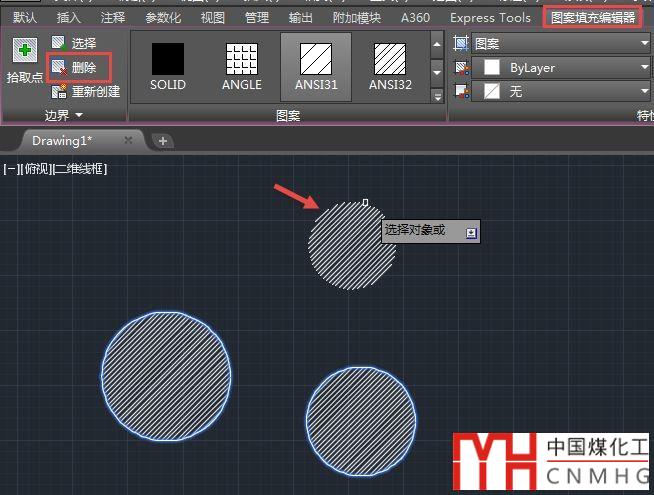Click the 删除 boundary objects icon
Image resolution: width=654 pixels, height=495 pixels.
[59, 67]
